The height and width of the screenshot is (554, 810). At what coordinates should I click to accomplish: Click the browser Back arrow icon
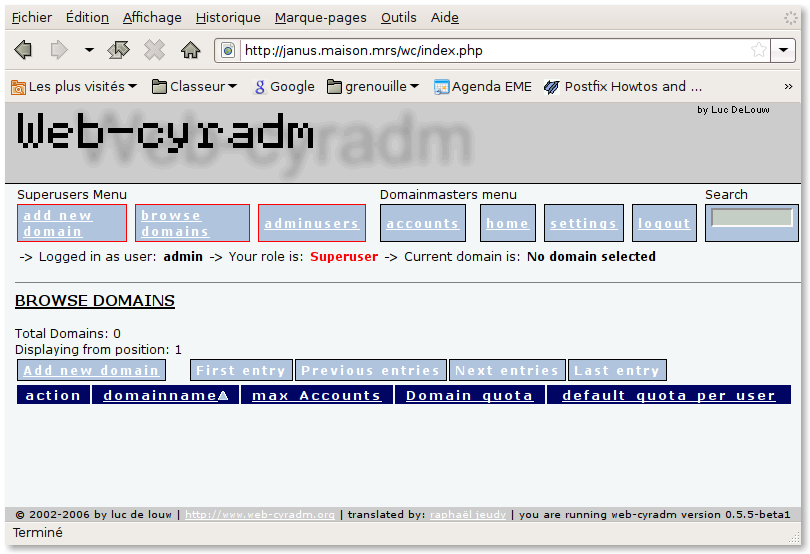(23, 50)
